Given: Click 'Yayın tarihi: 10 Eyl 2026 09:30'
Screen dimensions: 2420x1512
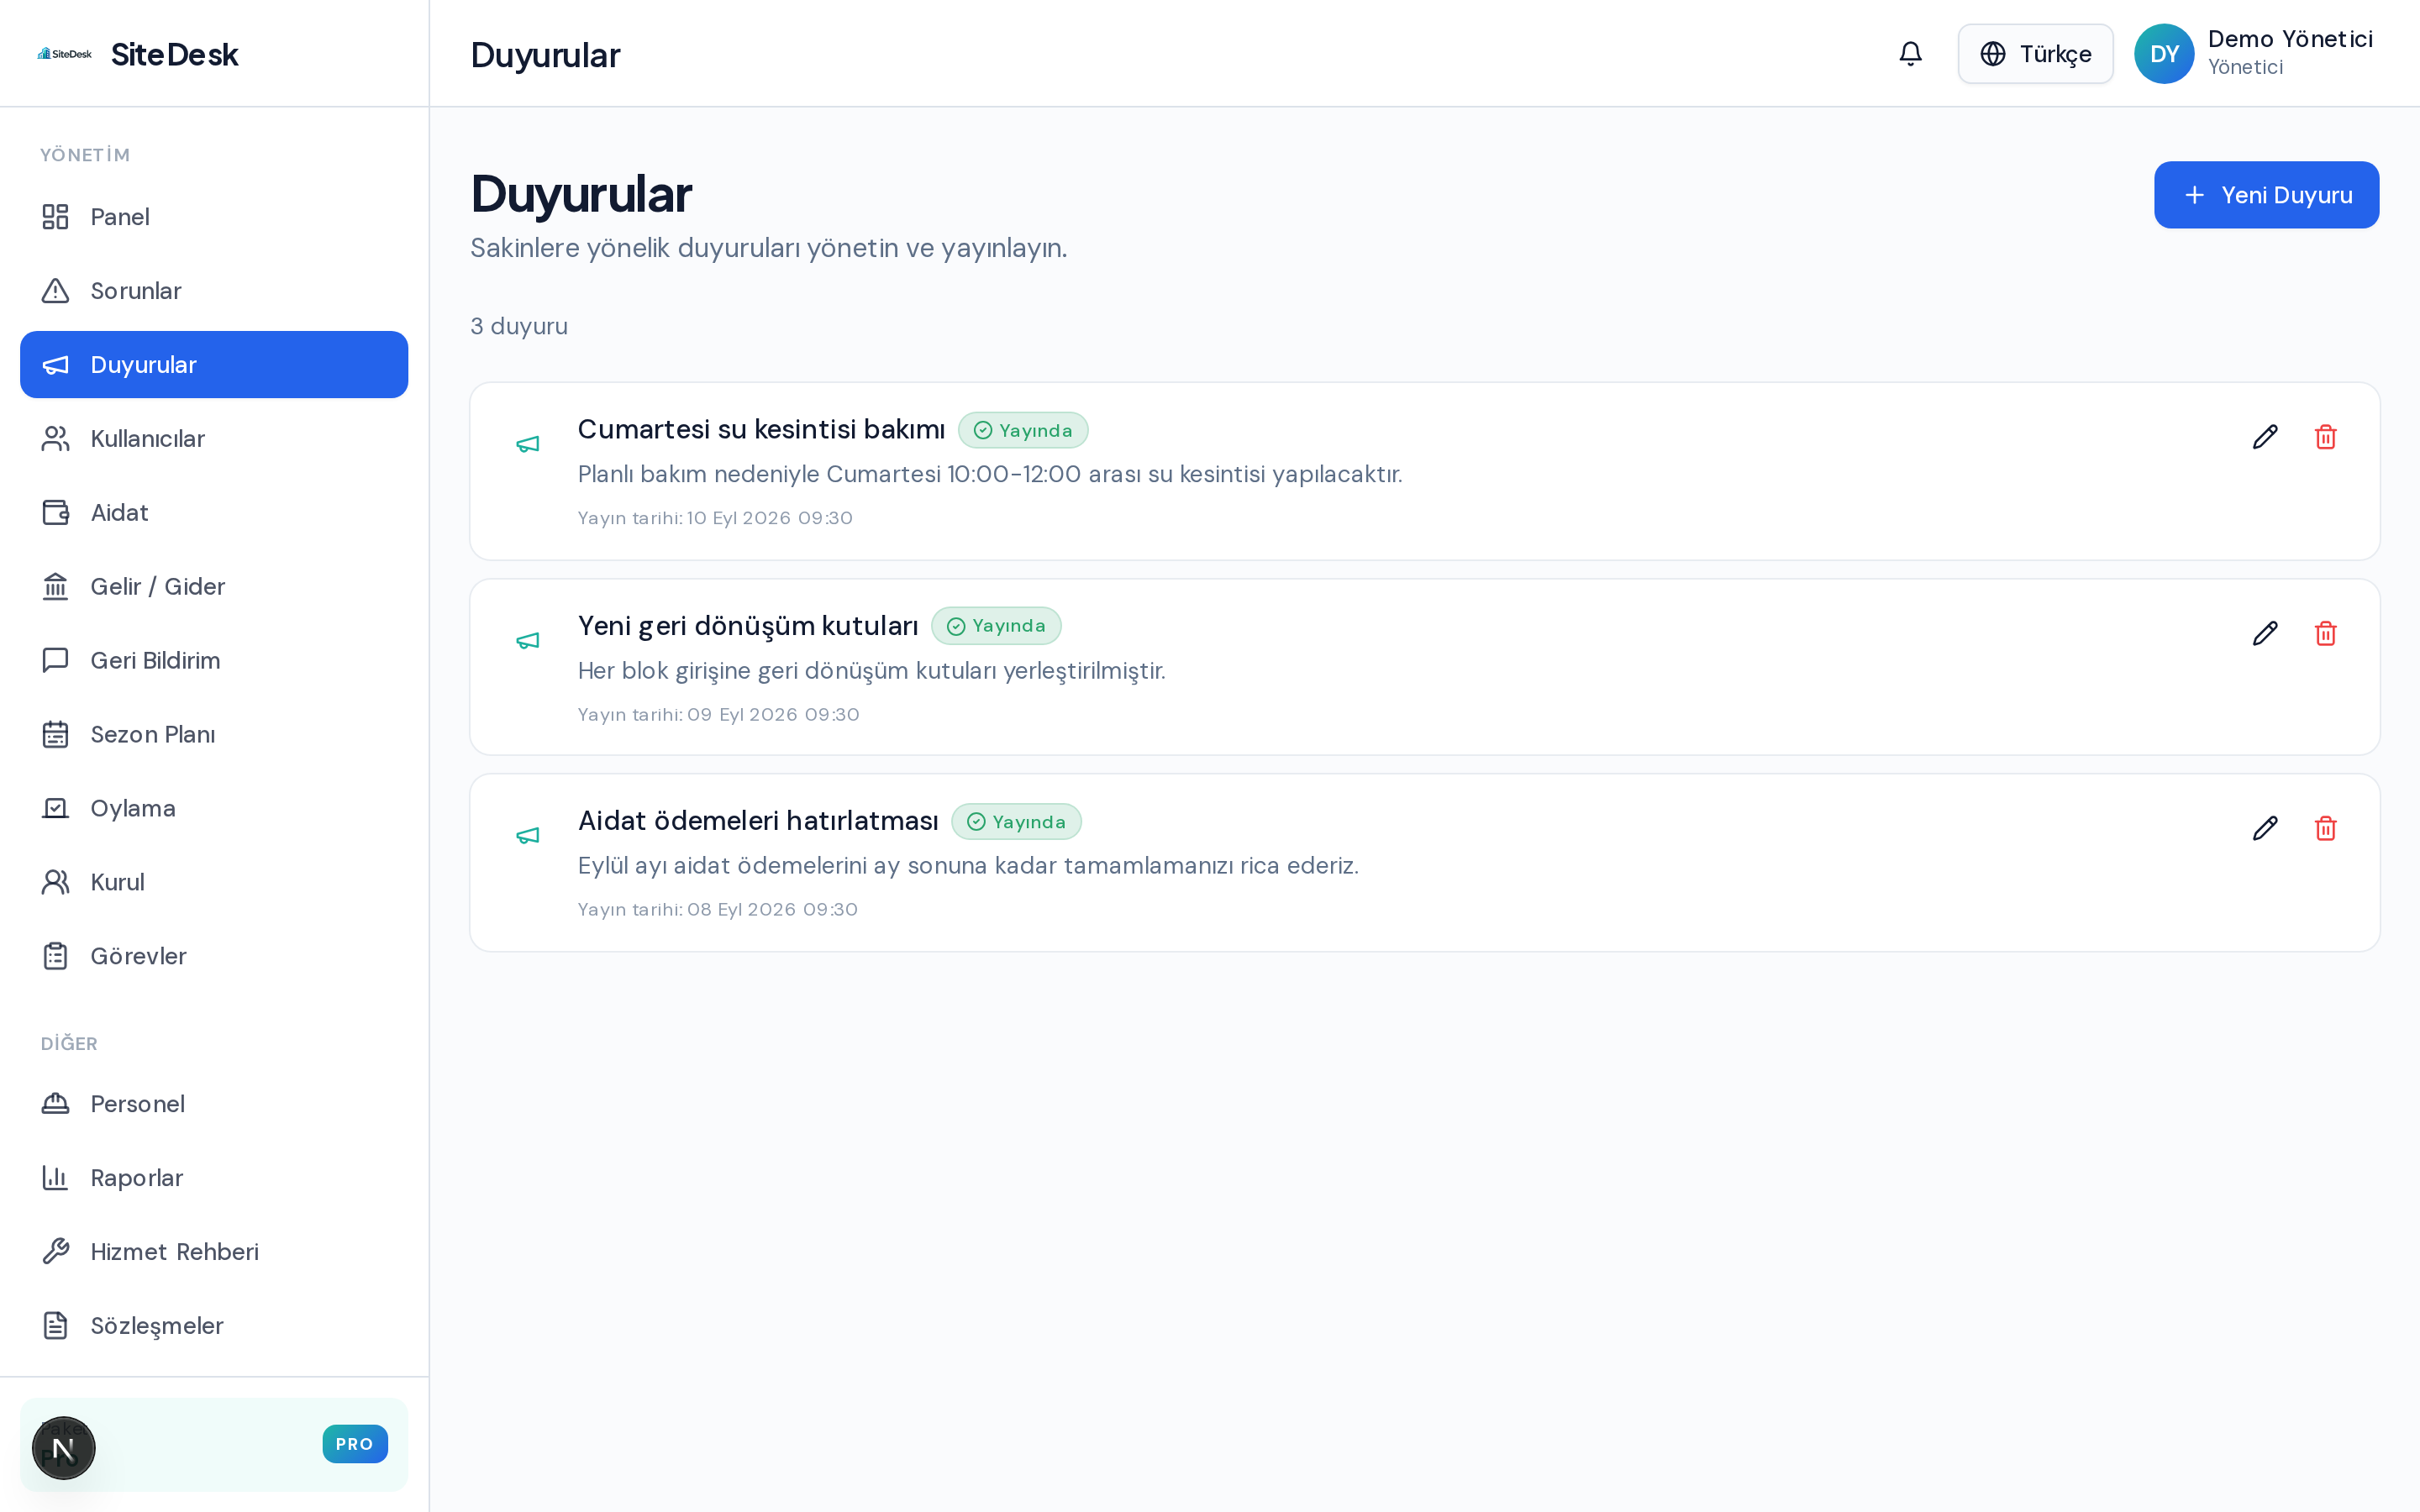Looking at the screenshot, I should (715, 518).
